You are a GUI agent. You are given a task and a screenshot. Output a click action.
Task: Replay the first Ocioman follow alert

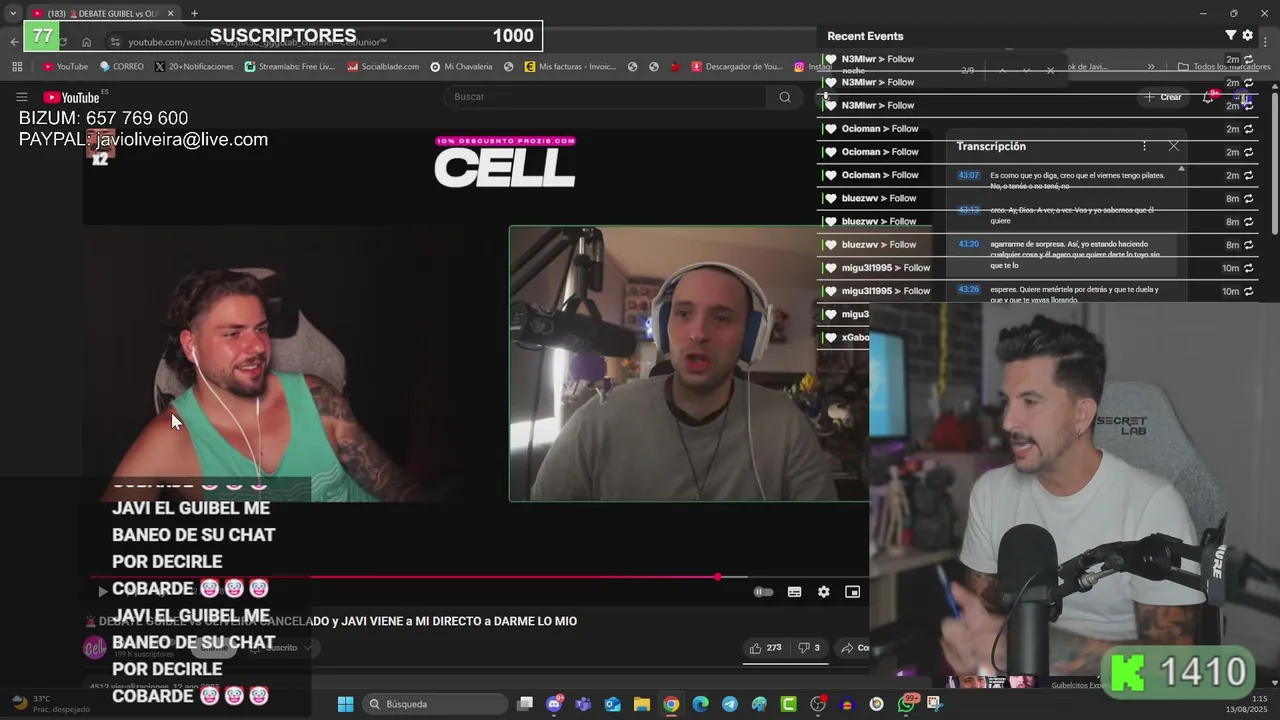pyautogui.click(x=1248, y=129)
